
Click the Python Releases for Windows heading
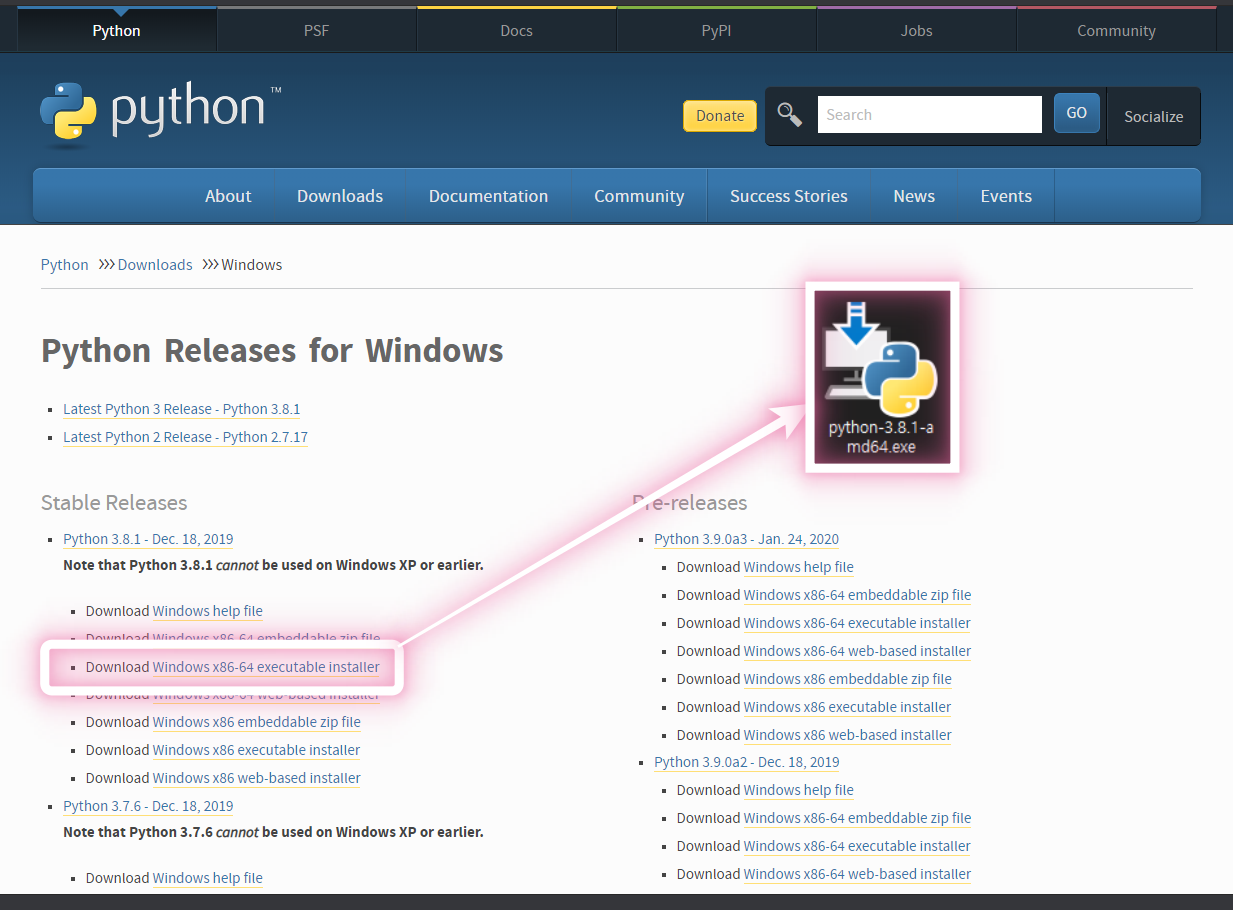(x=272, y=351)
